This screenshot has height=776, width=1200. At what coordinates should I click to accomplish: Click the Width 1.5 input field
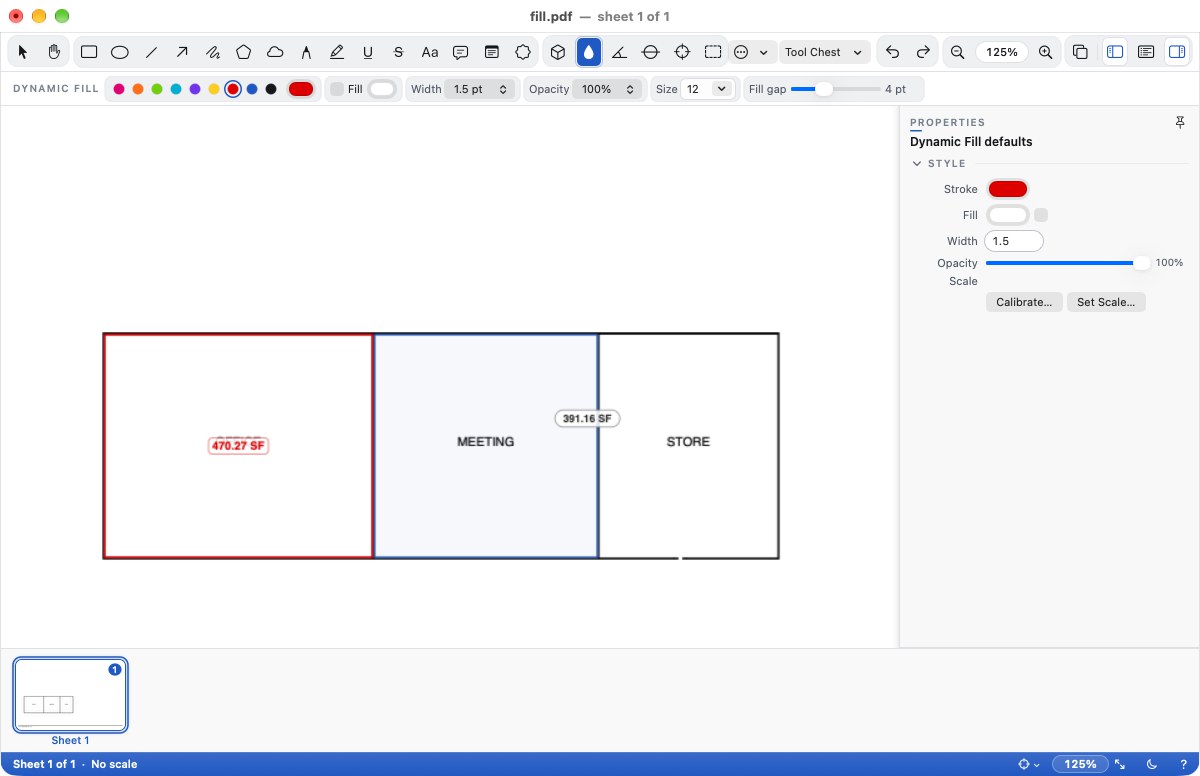(x=1014, y=241)
